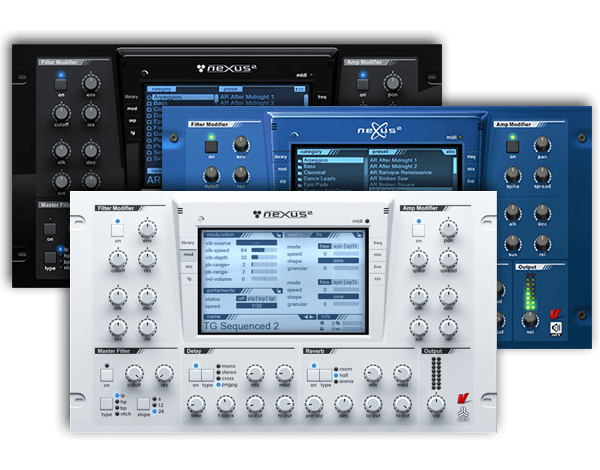
Task: Open the right menu icon on white Nexus skin
Action: [x=386, y=211]
